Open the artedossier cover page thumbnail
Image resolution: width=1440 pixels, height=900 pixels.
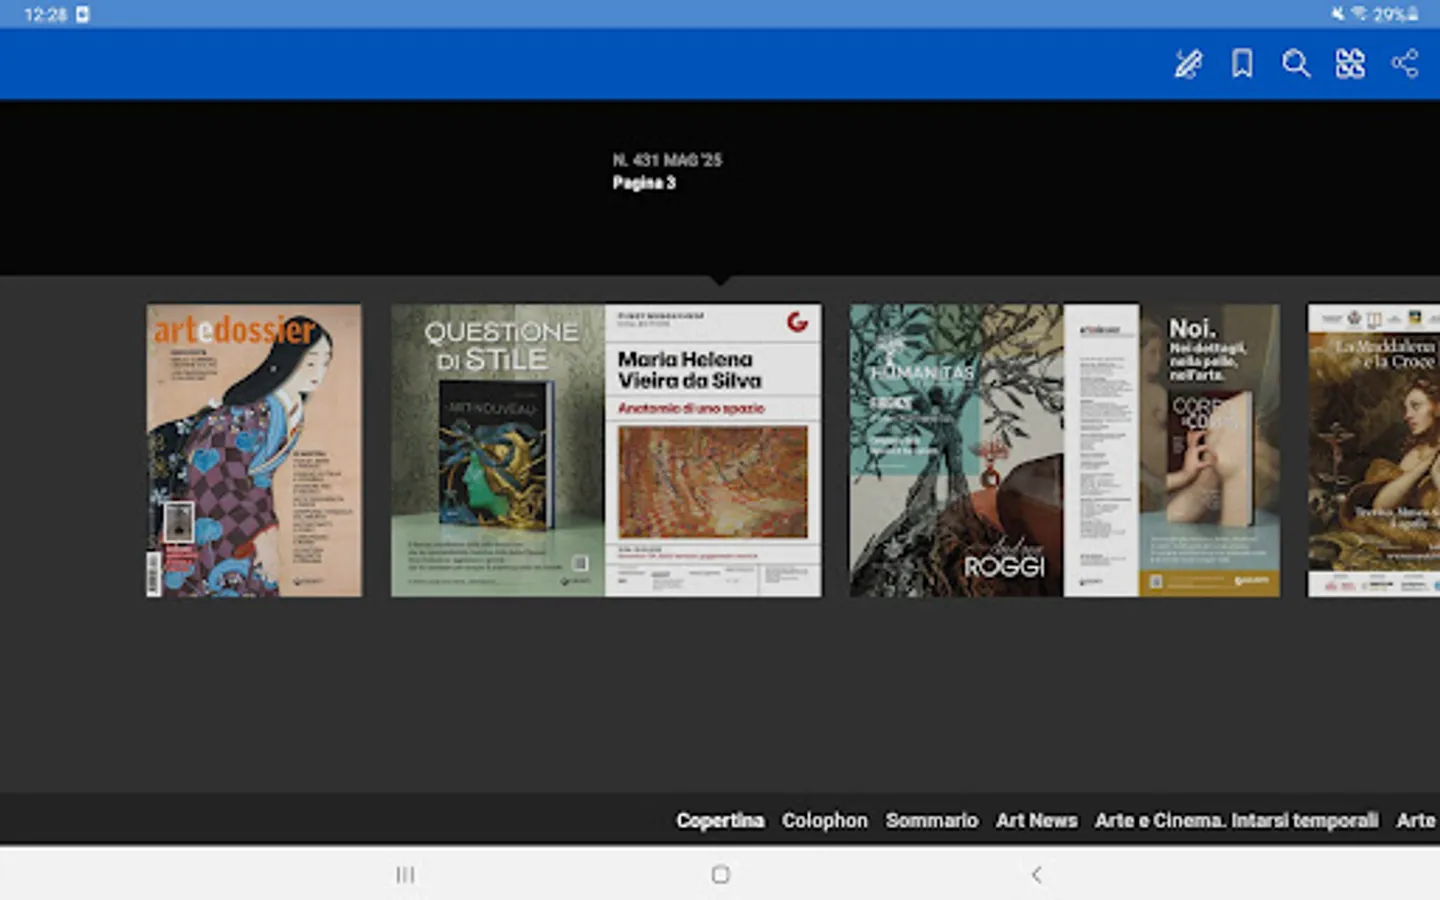[x=253, y=449]
